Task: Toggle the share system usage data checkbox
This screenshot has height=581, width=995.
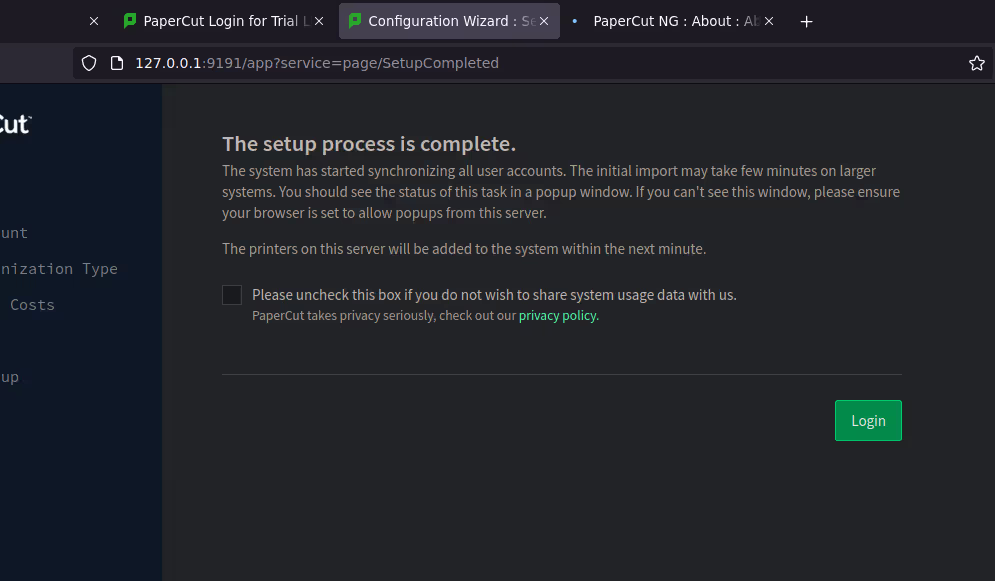Action: click(x=232, y=295)
